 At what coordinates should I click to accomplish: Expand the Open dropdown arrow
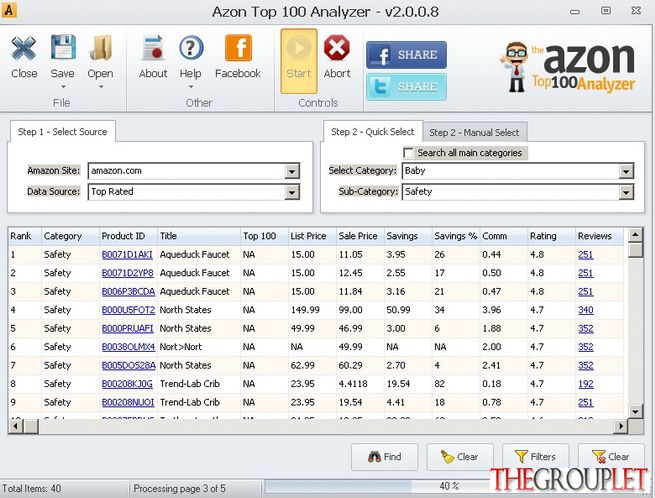101,87
